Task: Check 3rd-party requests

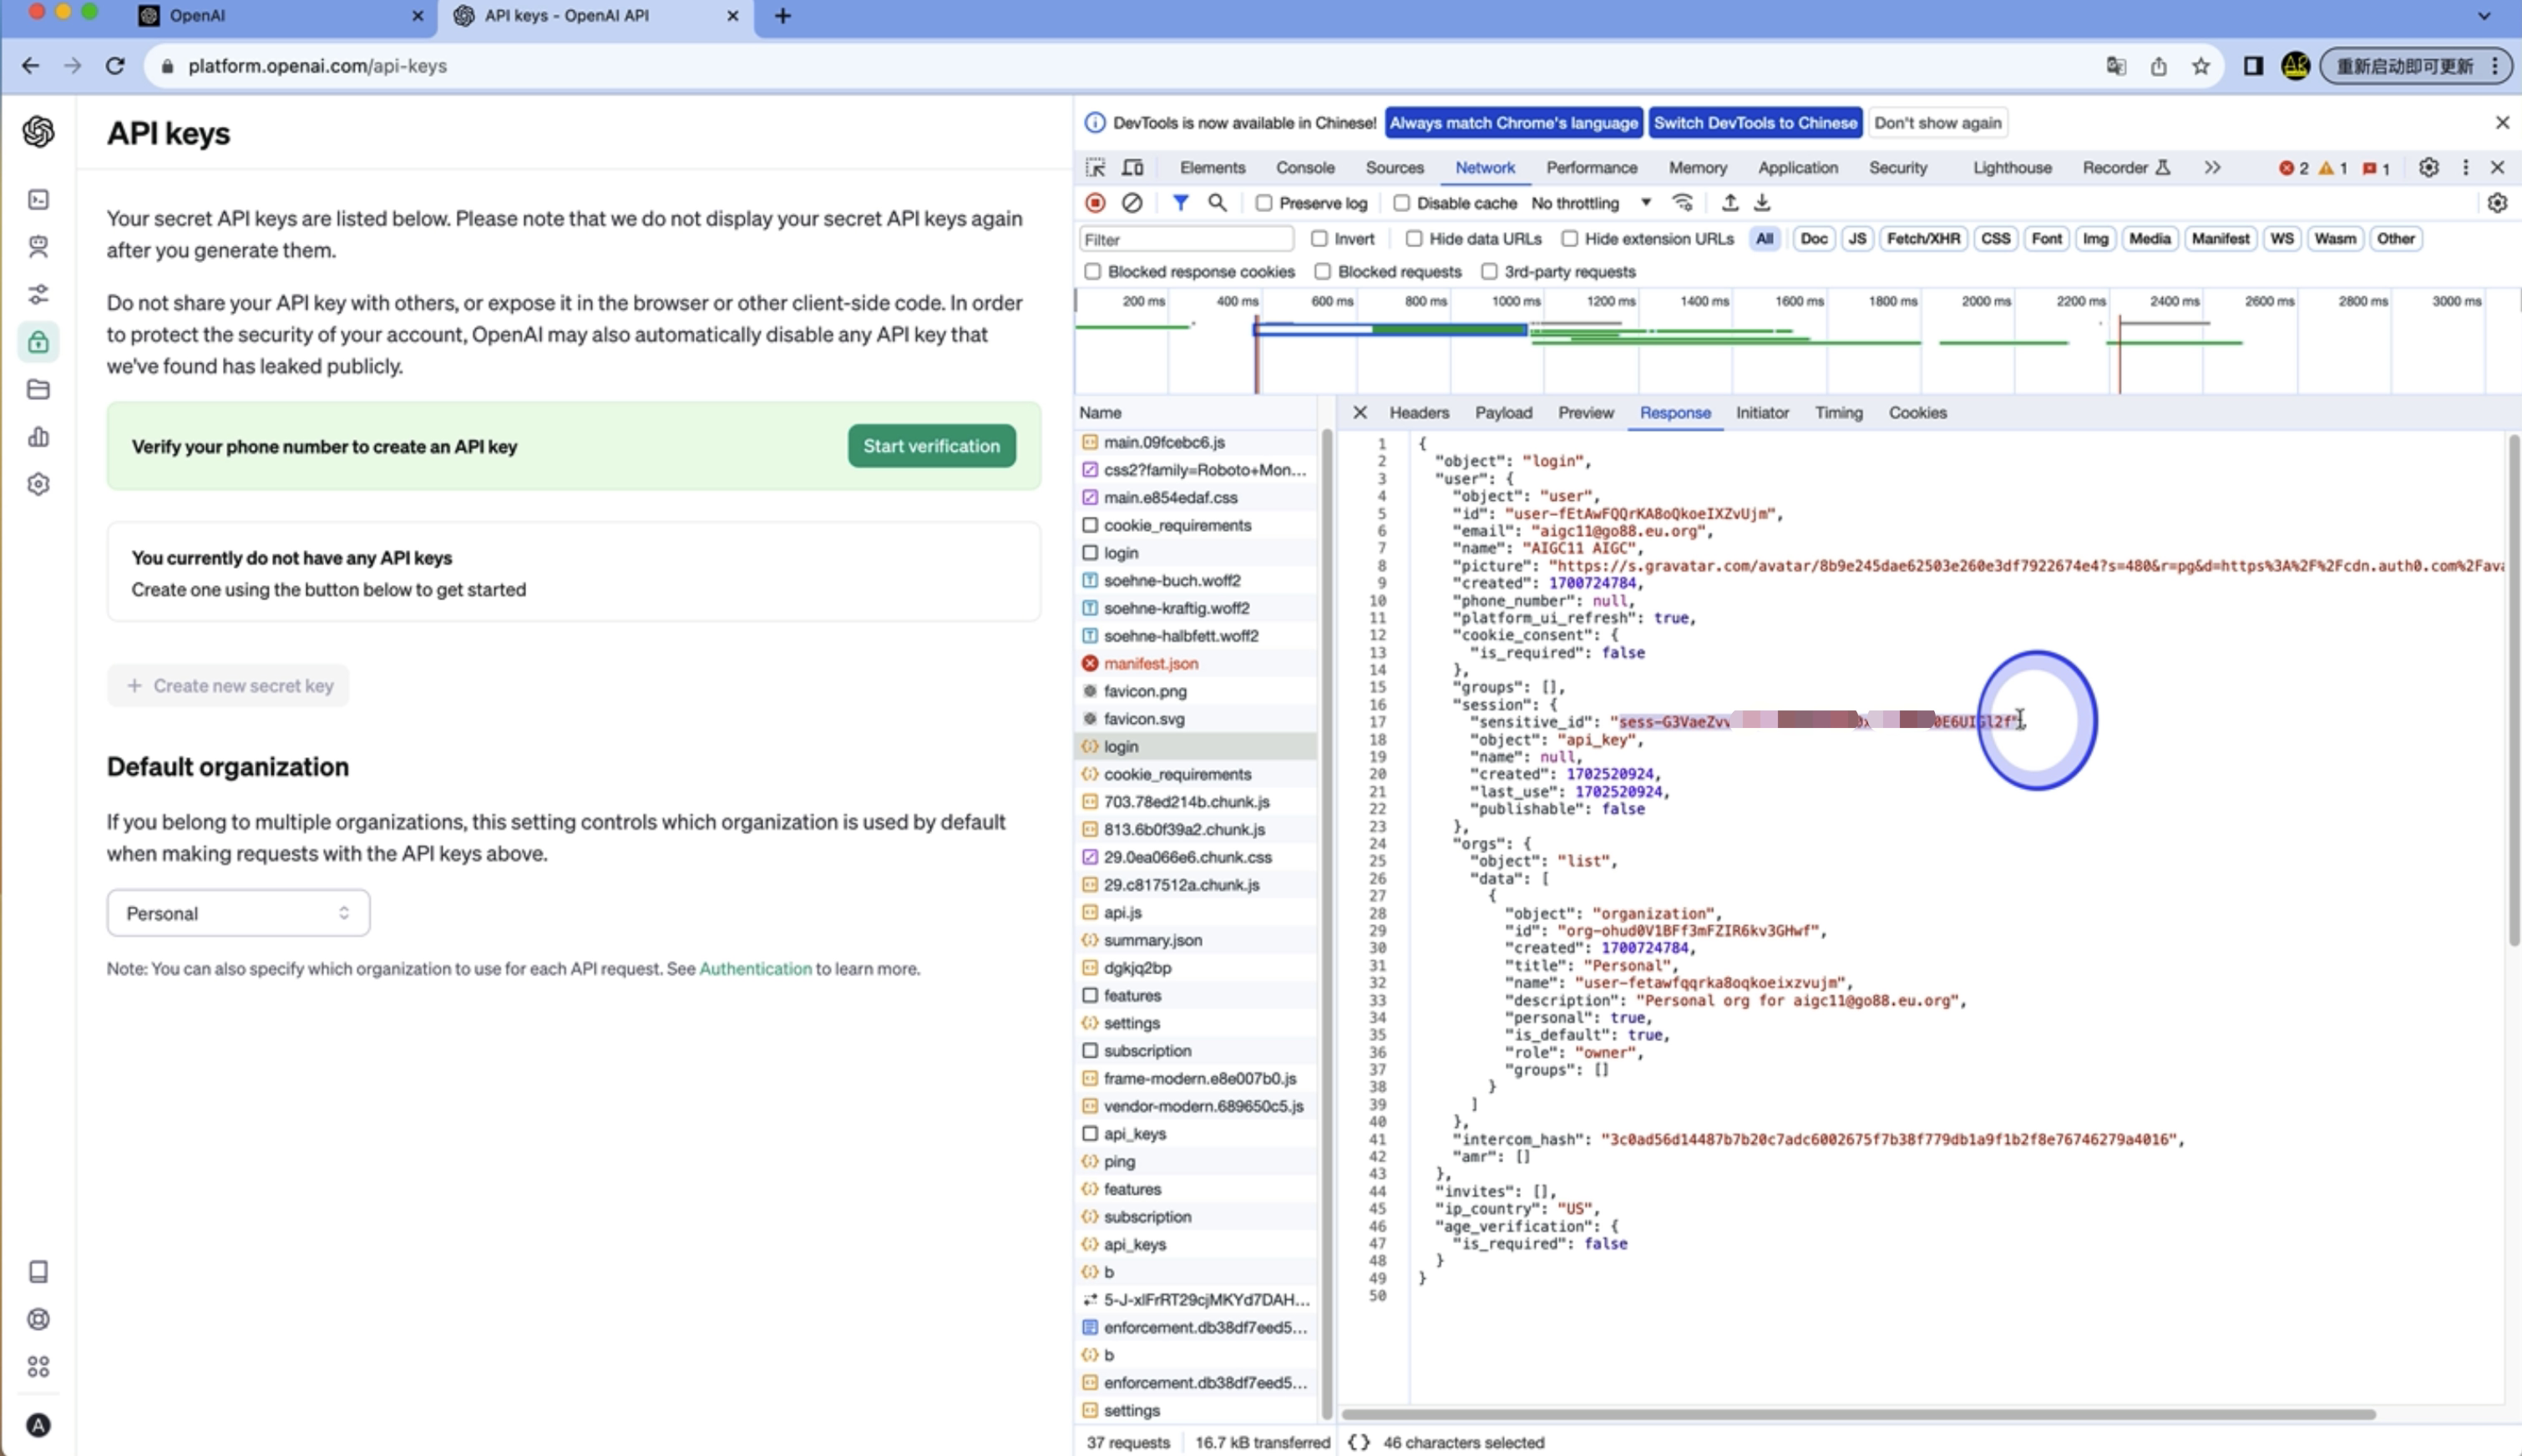Action: pos(1489,272)
